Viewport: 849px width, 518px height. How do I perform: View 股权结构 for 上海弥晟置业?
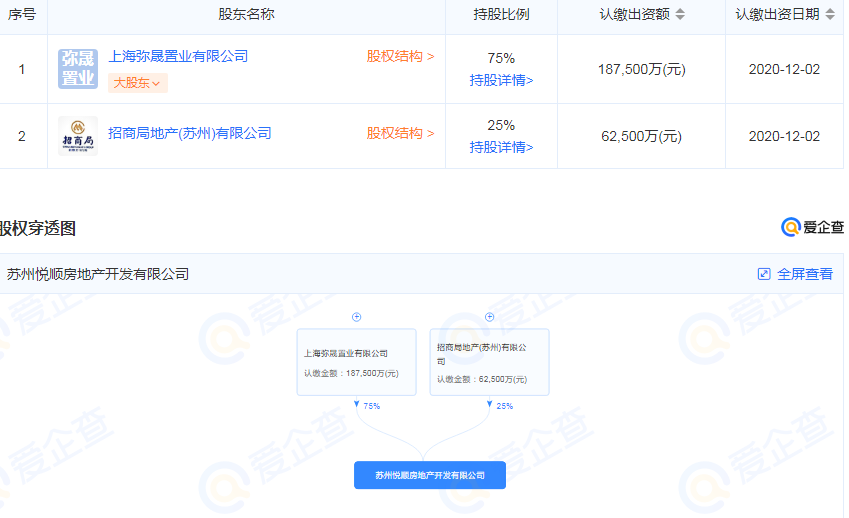coord(400,56)
